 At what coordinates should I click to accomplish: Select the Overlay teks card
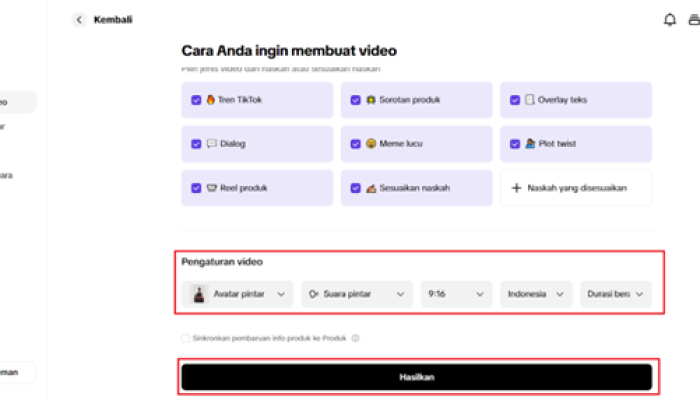point(576,100)
